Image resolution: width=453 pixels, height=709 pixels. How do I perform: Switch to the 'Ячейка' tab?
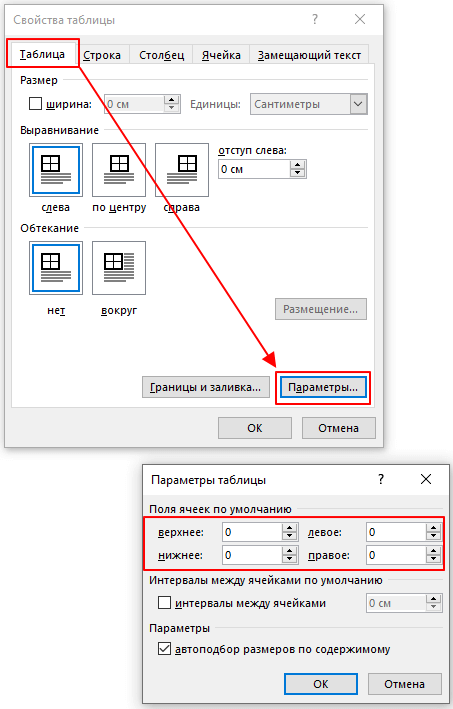coord(221,55)
